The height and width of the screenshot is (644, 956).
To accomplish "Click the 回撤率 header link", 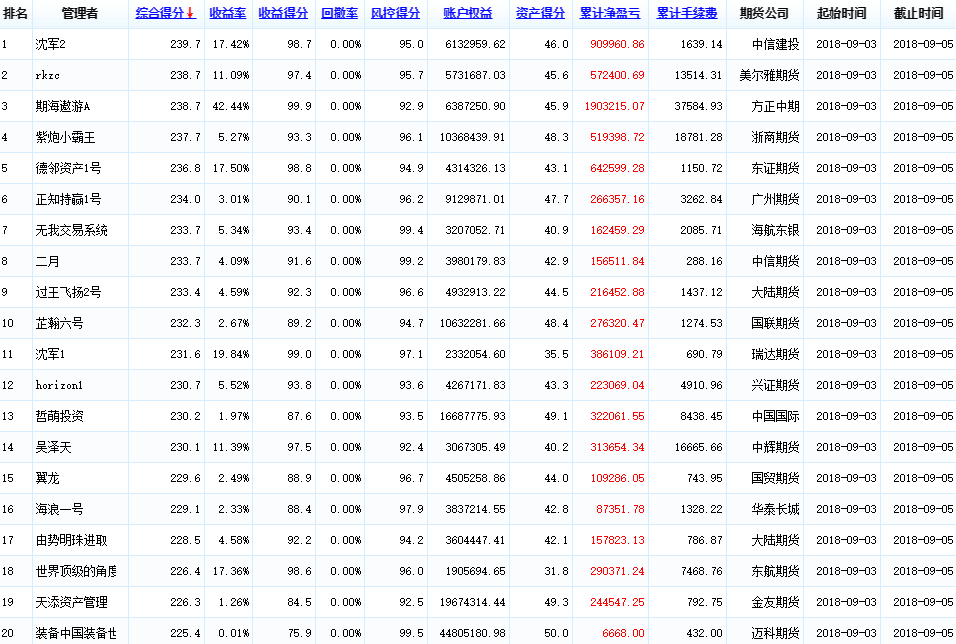I will pyautogui.click(x=340, y=13).
